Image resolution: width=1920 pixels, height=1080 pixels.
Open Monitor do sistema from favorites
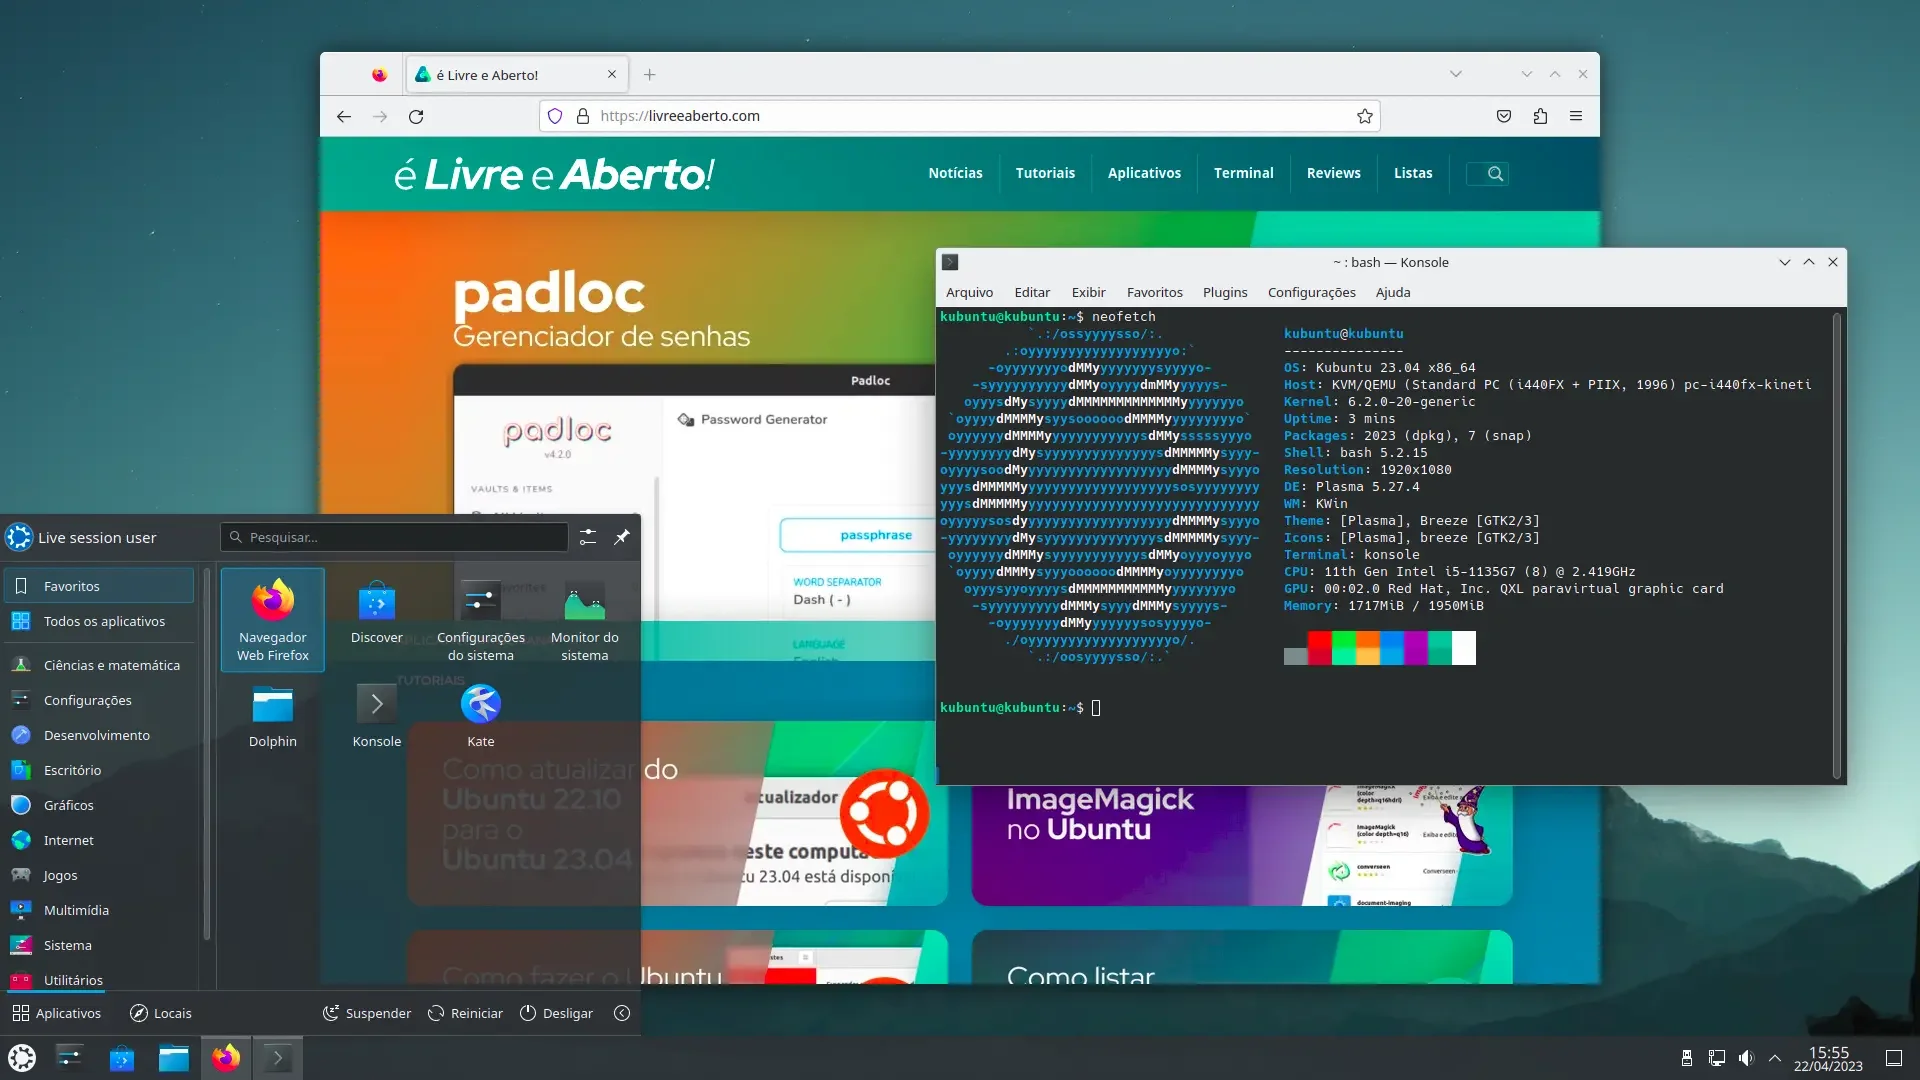coord(584,620)
